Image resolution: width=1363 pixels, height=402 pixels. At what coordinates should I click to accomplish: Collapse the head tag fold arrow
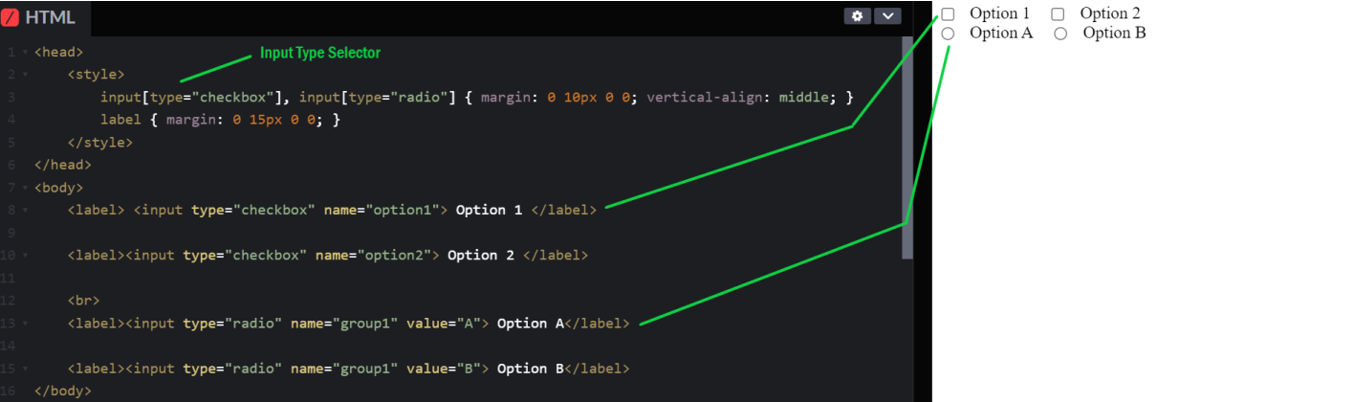(x=24, y=52)
